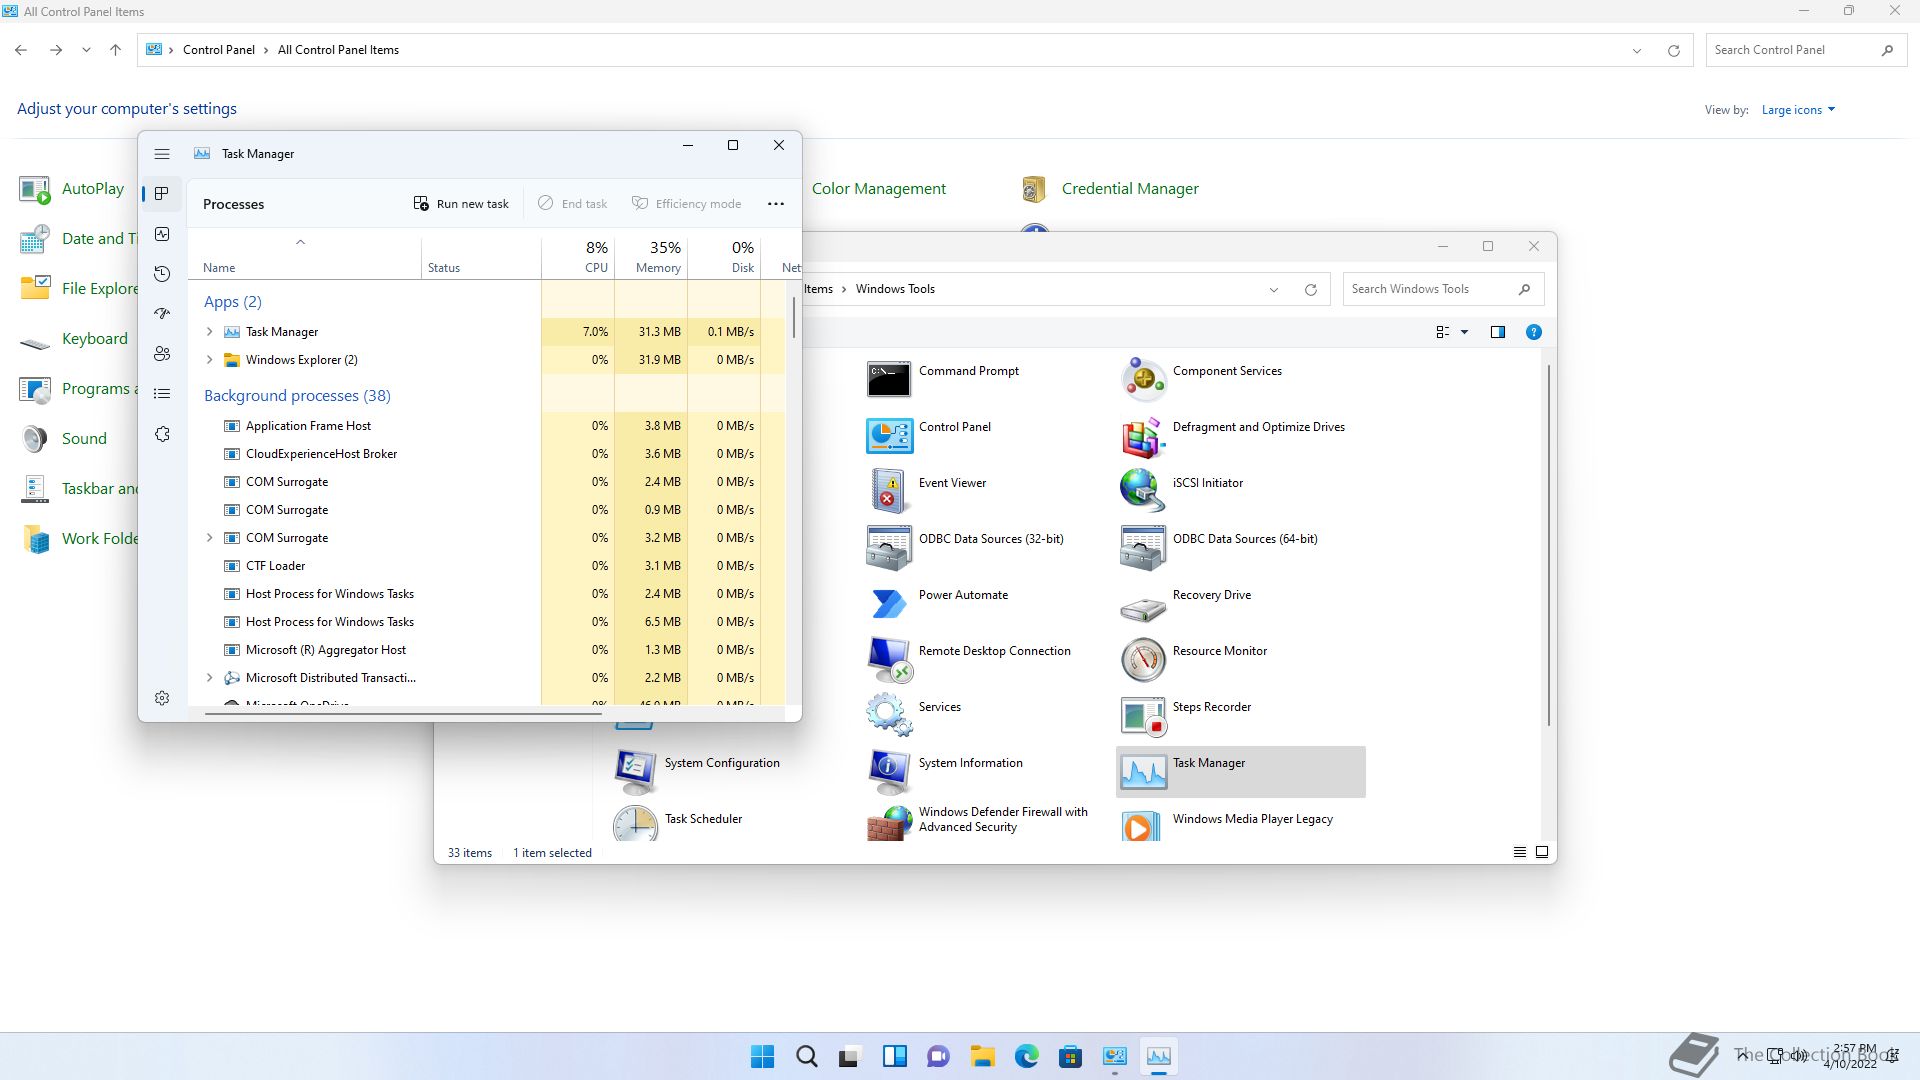Open Performance page icon in Task Manager sidebar
This screenshot has height=1080, width=1920.
(162, 234)
